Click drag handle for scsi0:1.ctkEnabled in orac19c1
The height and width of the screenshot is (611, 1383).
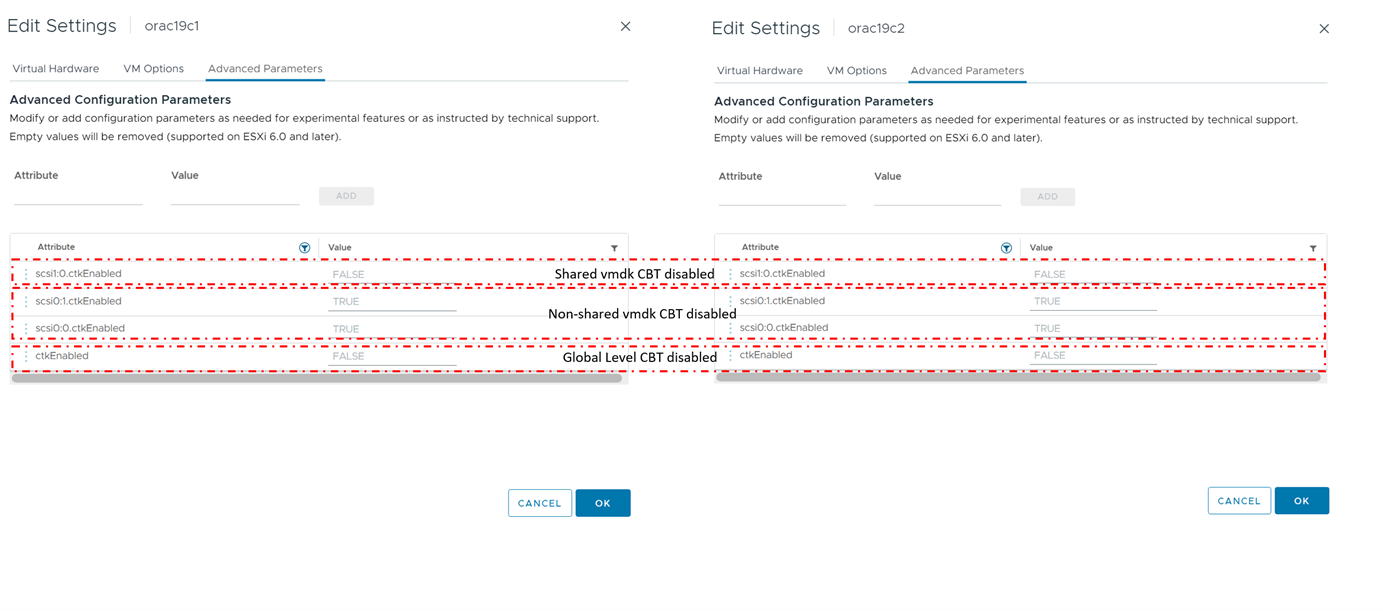[x=26, y=301]
